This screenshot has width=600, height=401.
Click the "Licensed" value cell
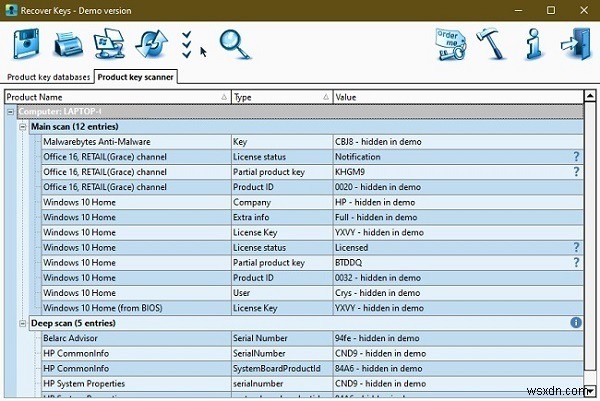pos(458,248)
